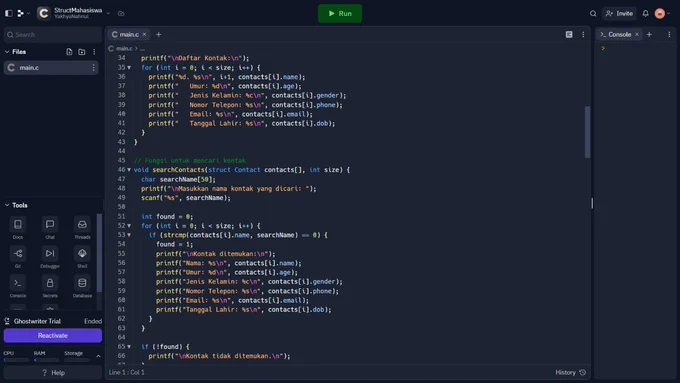This screenshot has width=680, height=383.
Task: Open the Threads tool
Action: point(82,228)
